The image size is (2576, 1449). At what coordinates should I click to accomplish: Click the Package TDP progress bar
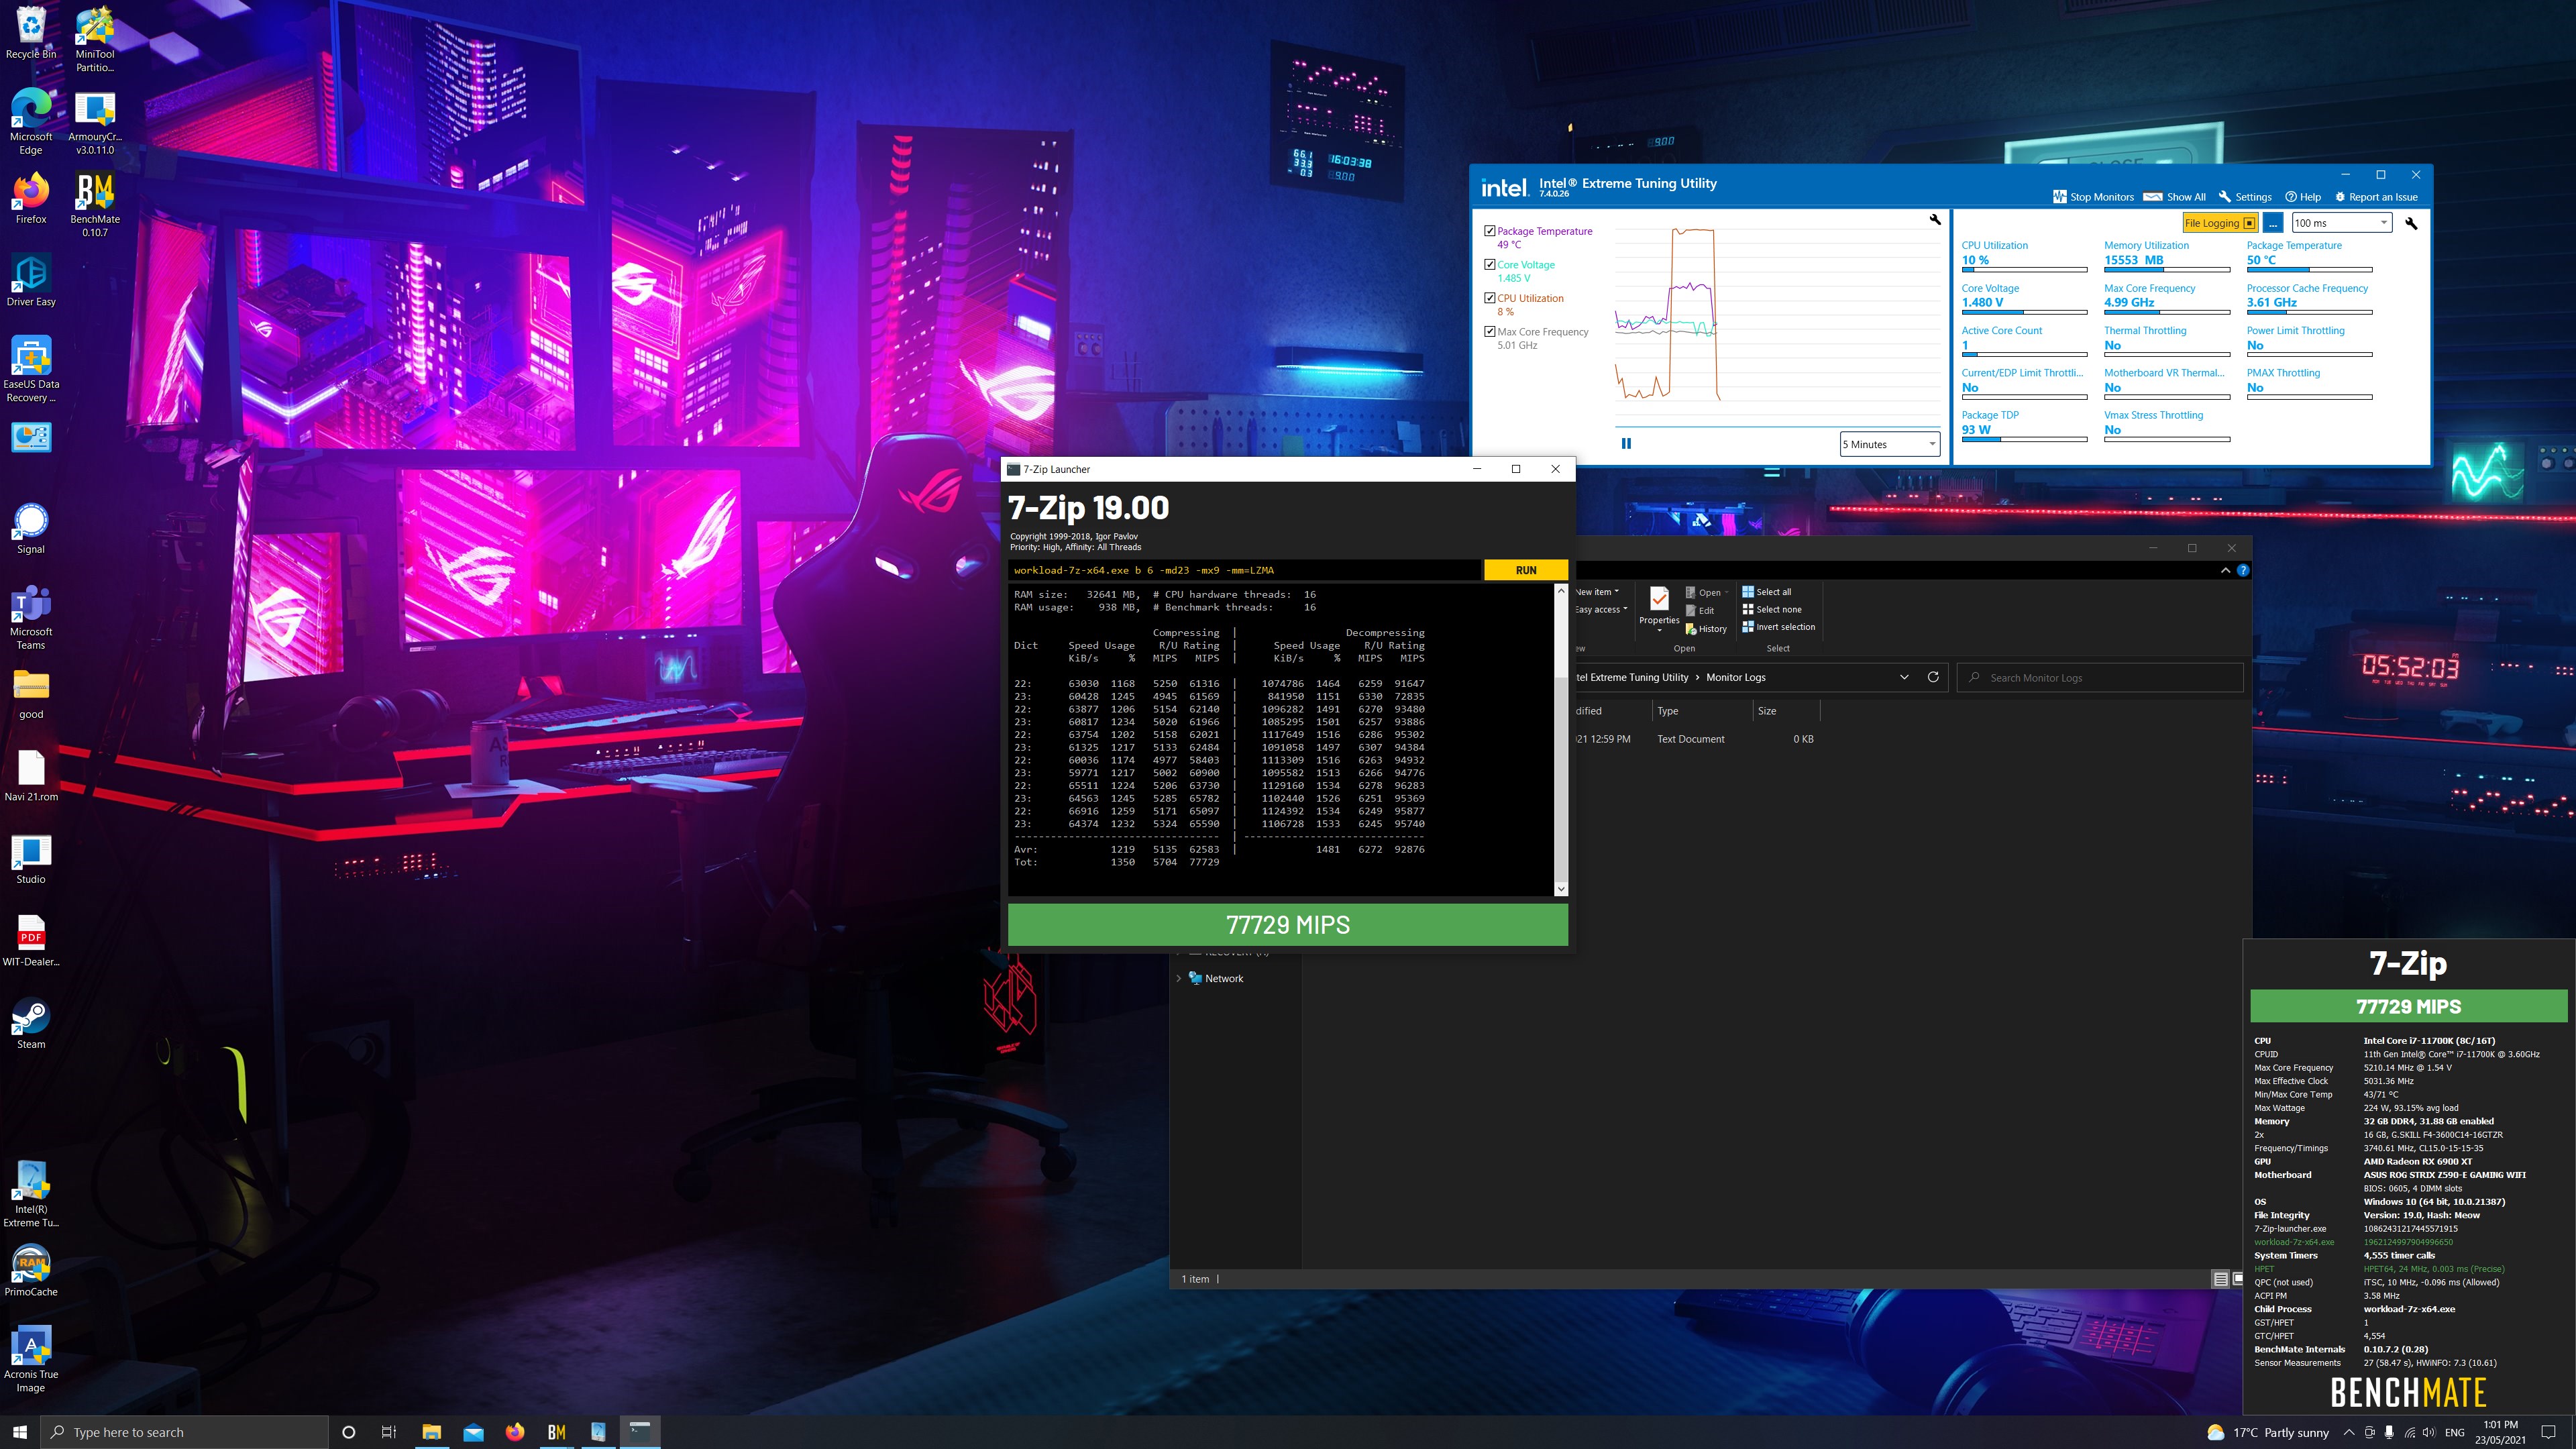tap(2024, 439)
